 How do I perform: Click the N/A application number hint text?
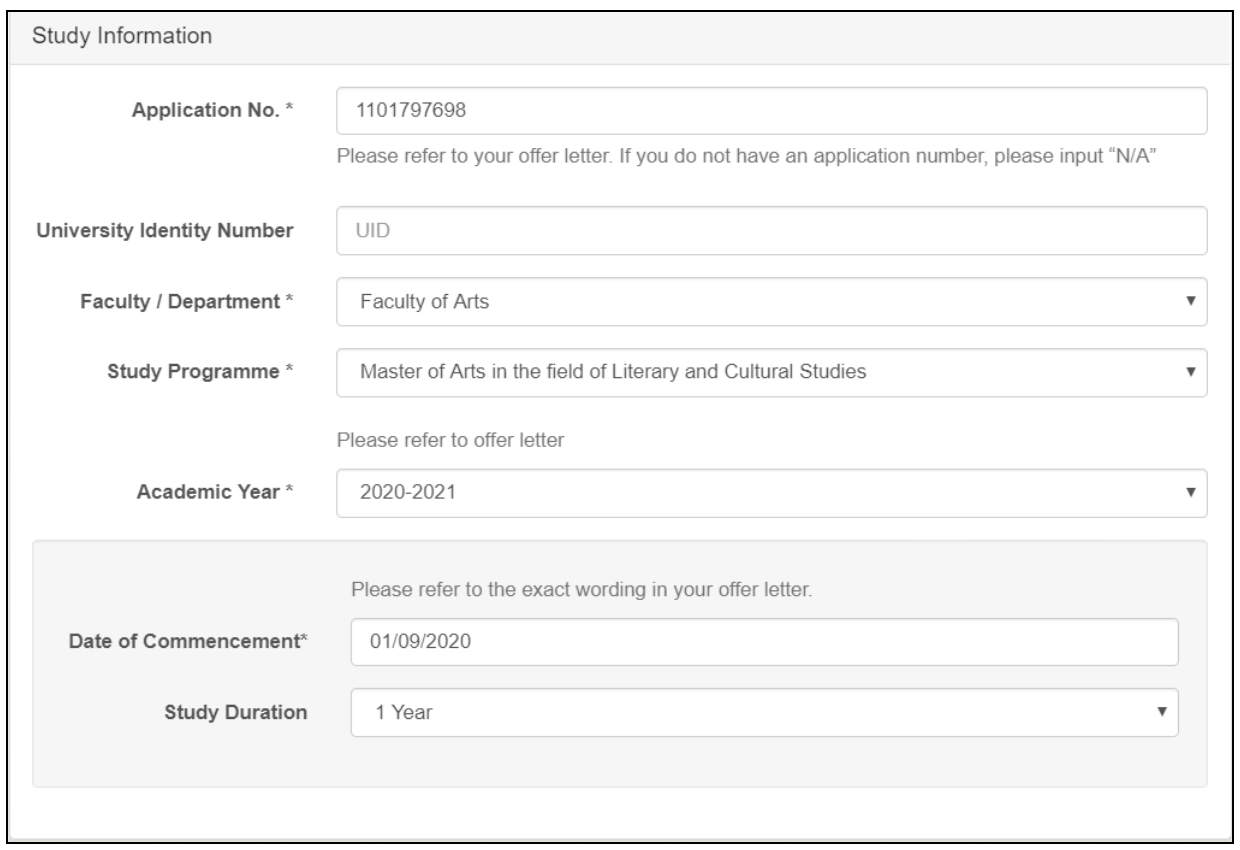coord(746,158)
